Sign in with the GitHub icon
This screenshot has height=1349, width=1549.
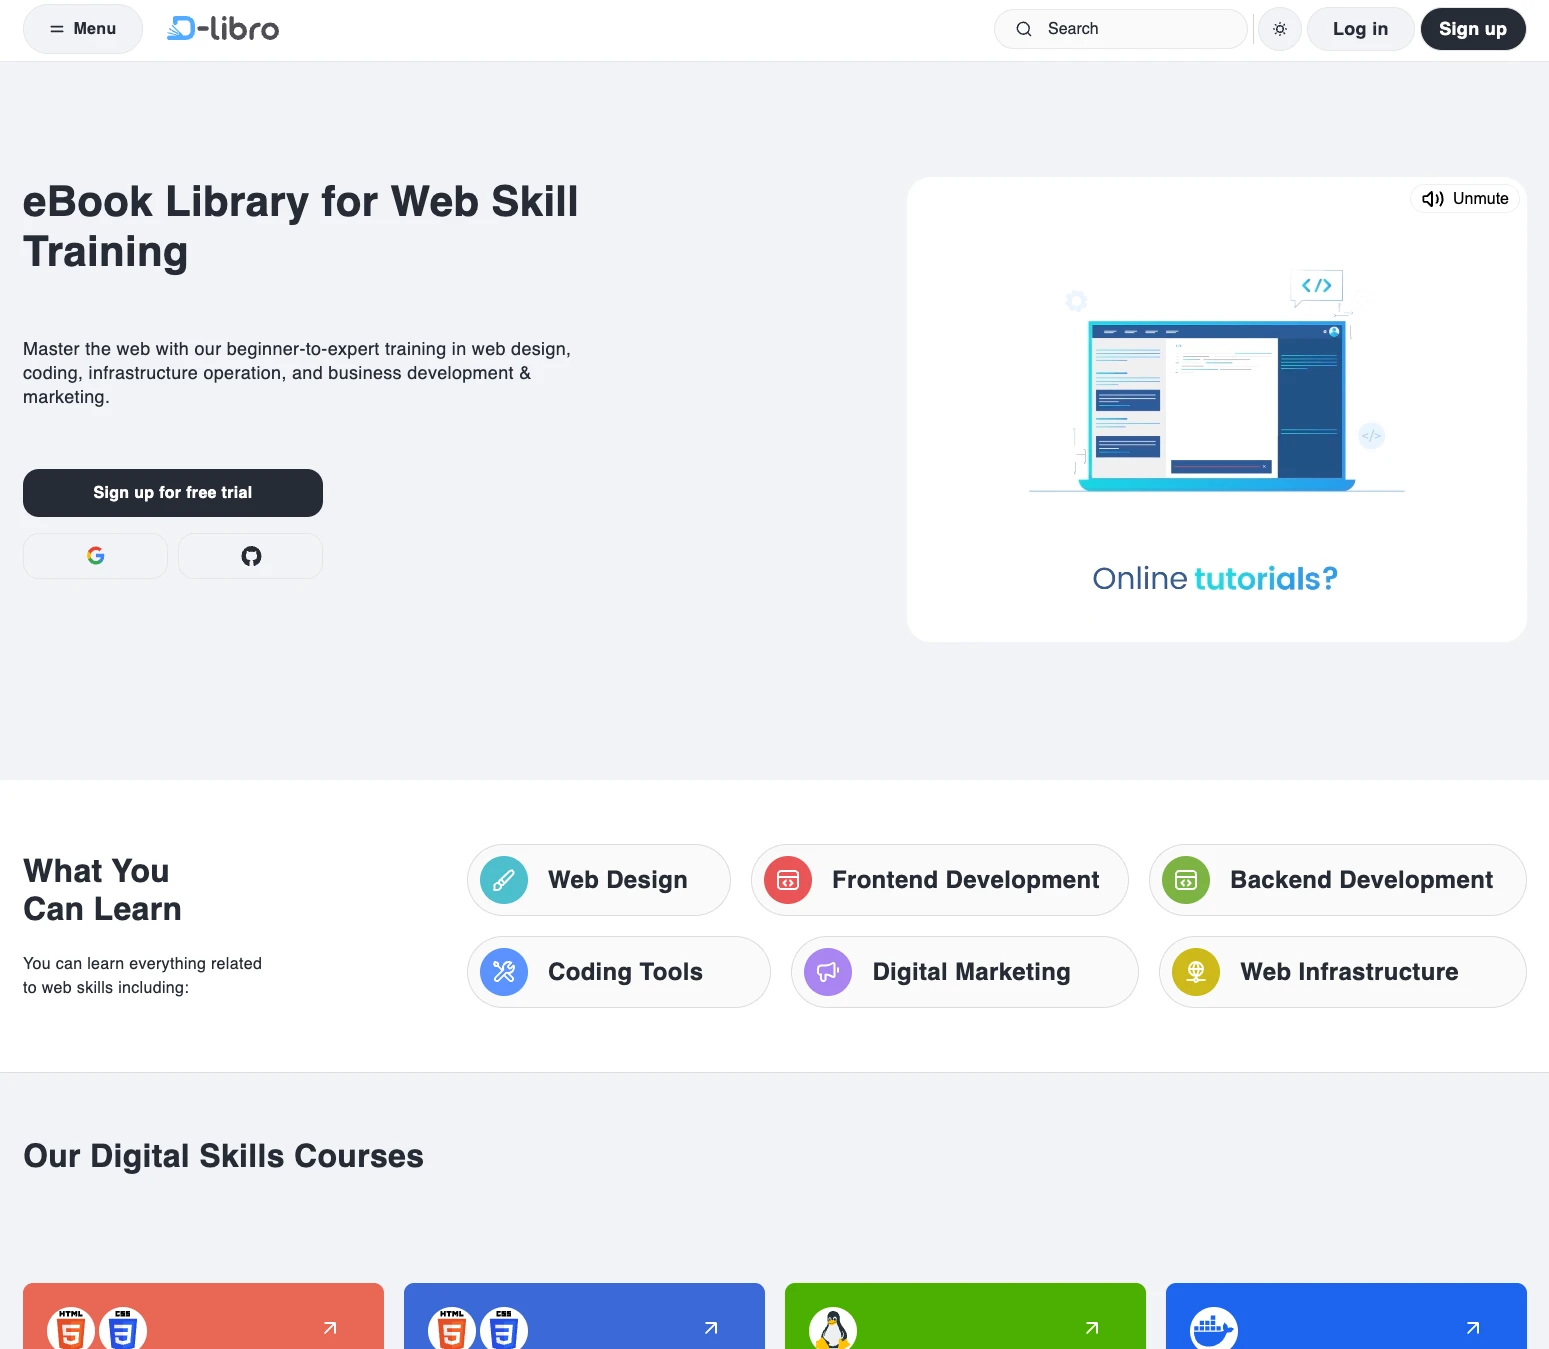click(251, 556)
